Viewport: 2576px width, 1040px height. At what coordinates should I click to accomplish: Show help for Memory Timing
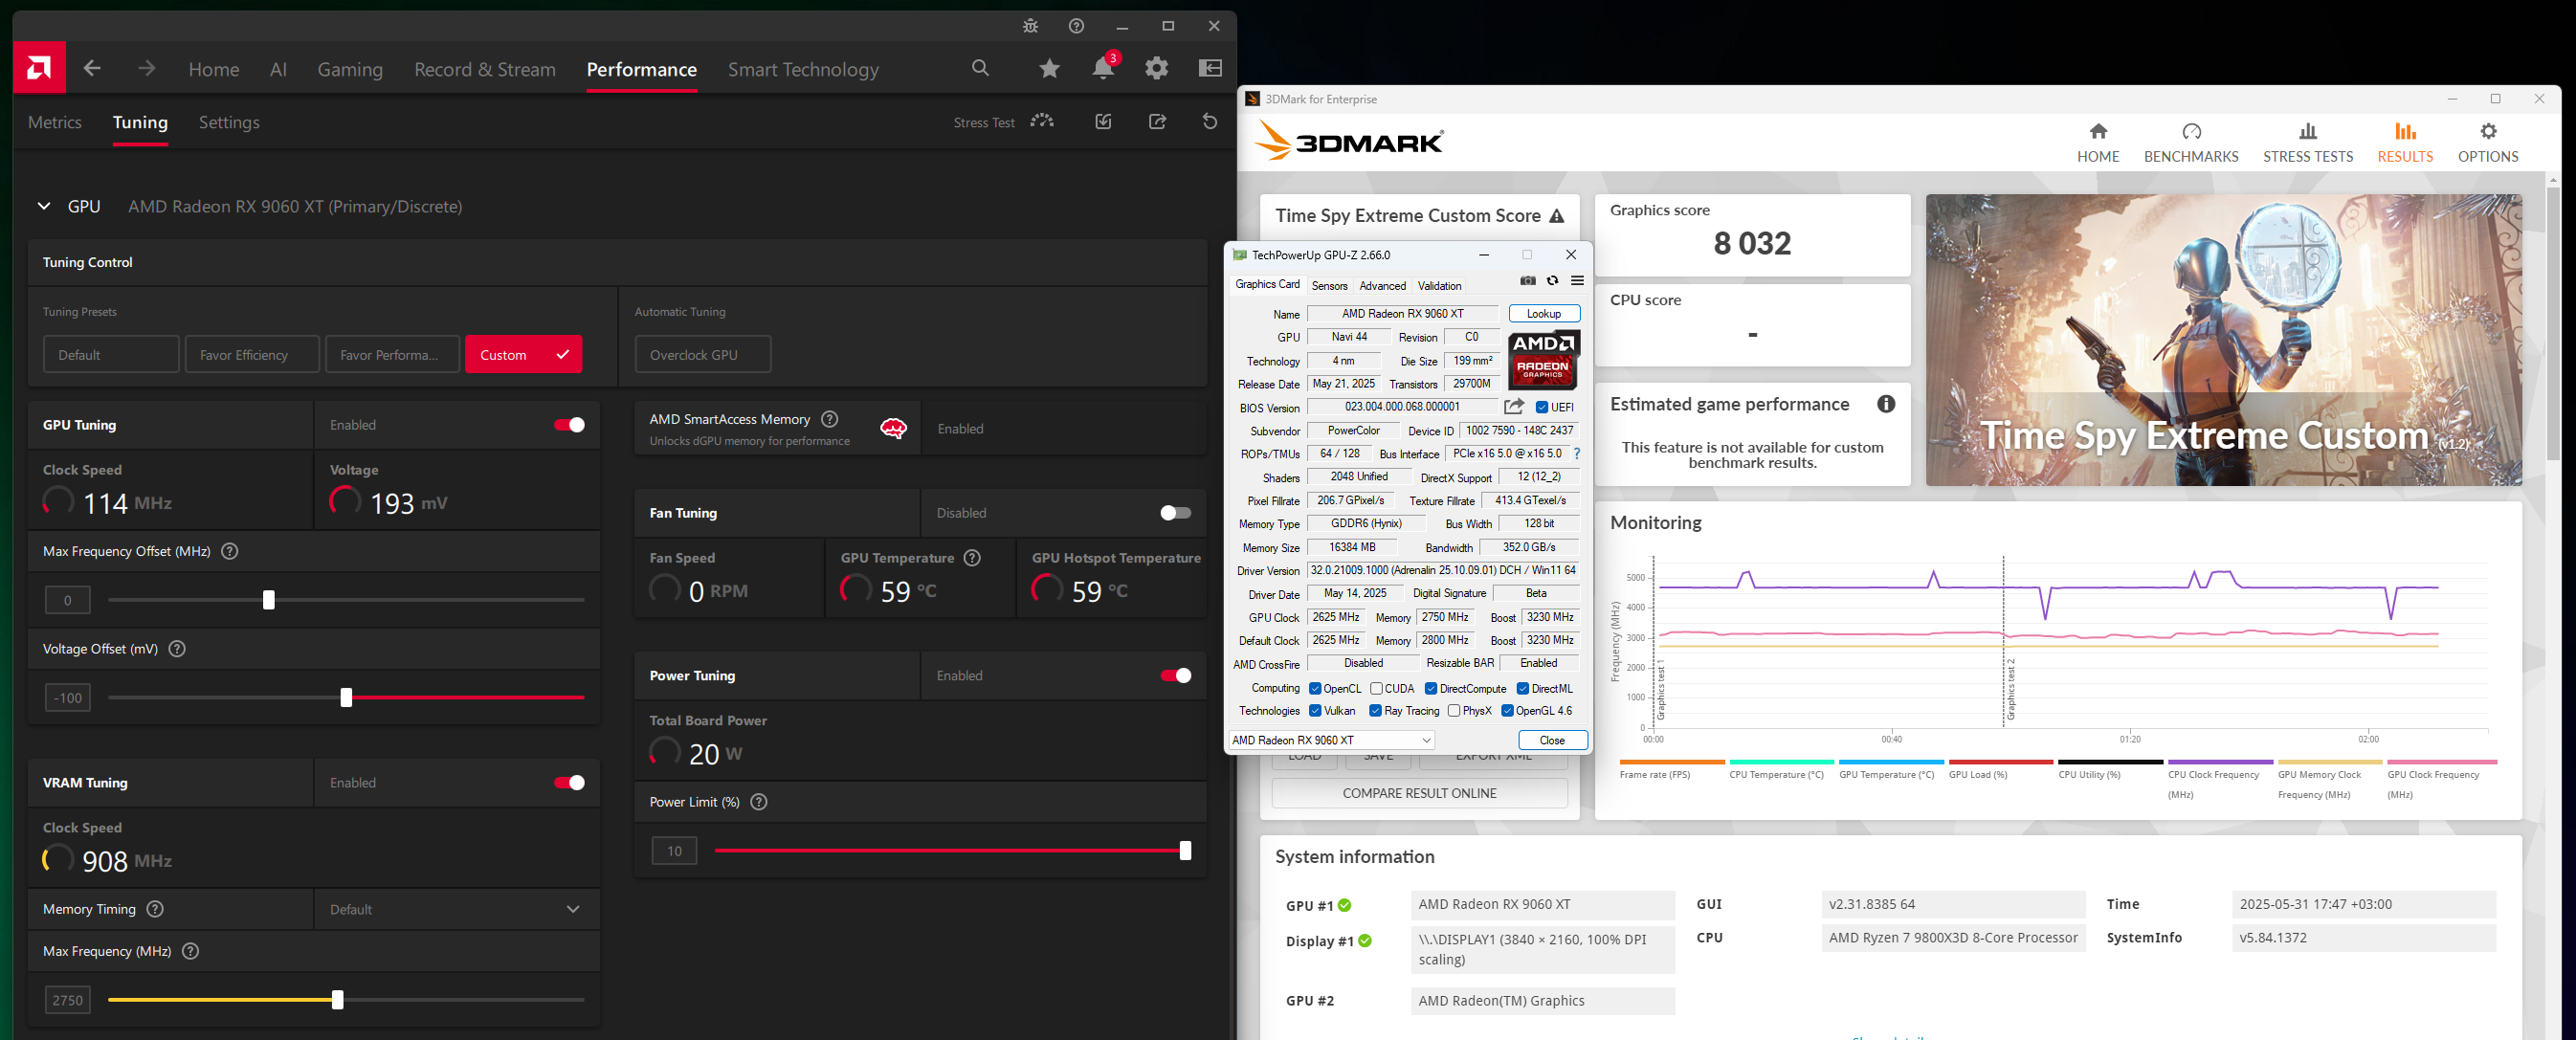pos(155,909)
